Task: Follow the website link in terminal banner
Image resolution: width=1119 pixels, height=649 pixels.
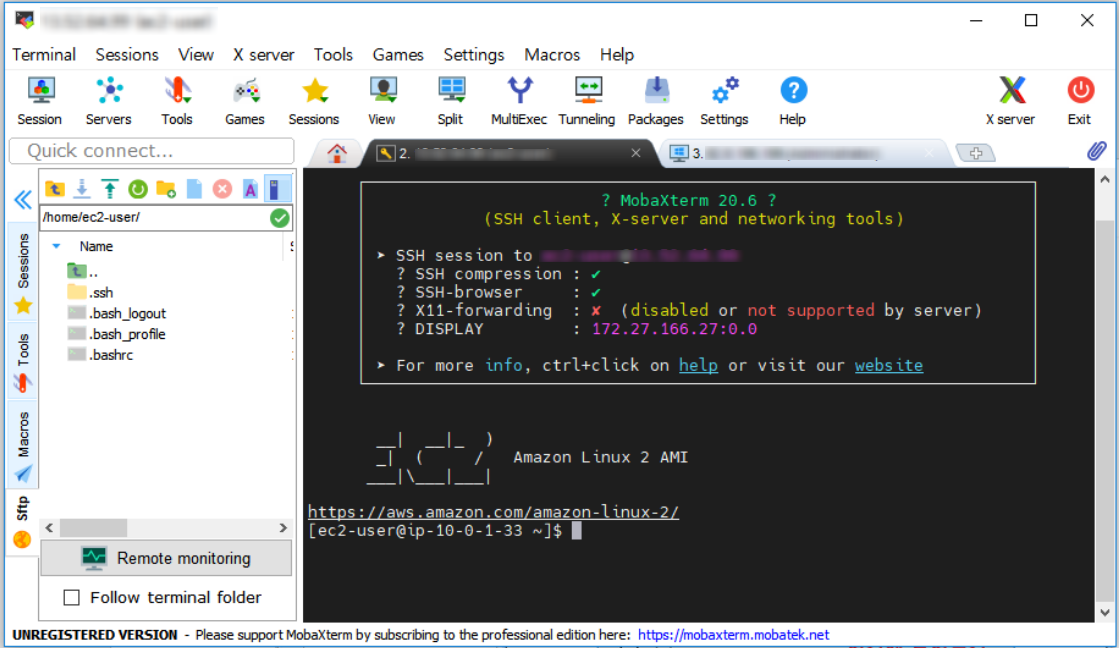Action: coord(888,366)
